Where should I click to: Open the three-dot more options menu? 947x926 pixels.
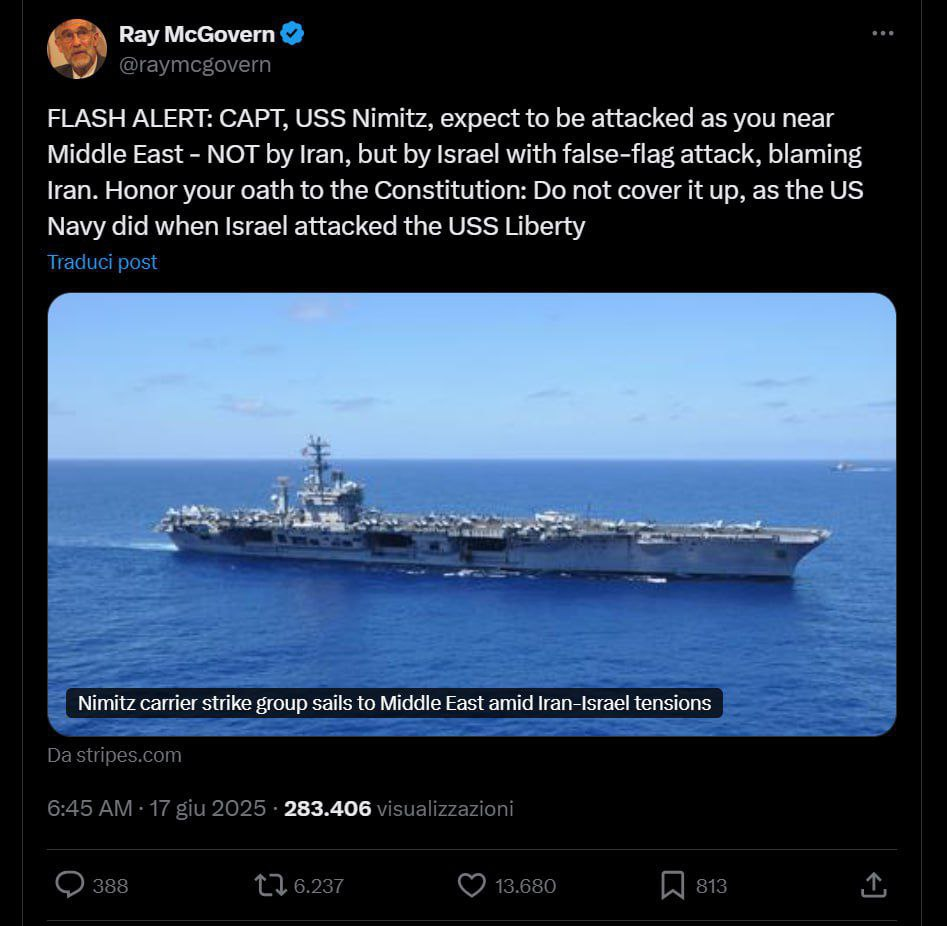(x=882, y=33)
